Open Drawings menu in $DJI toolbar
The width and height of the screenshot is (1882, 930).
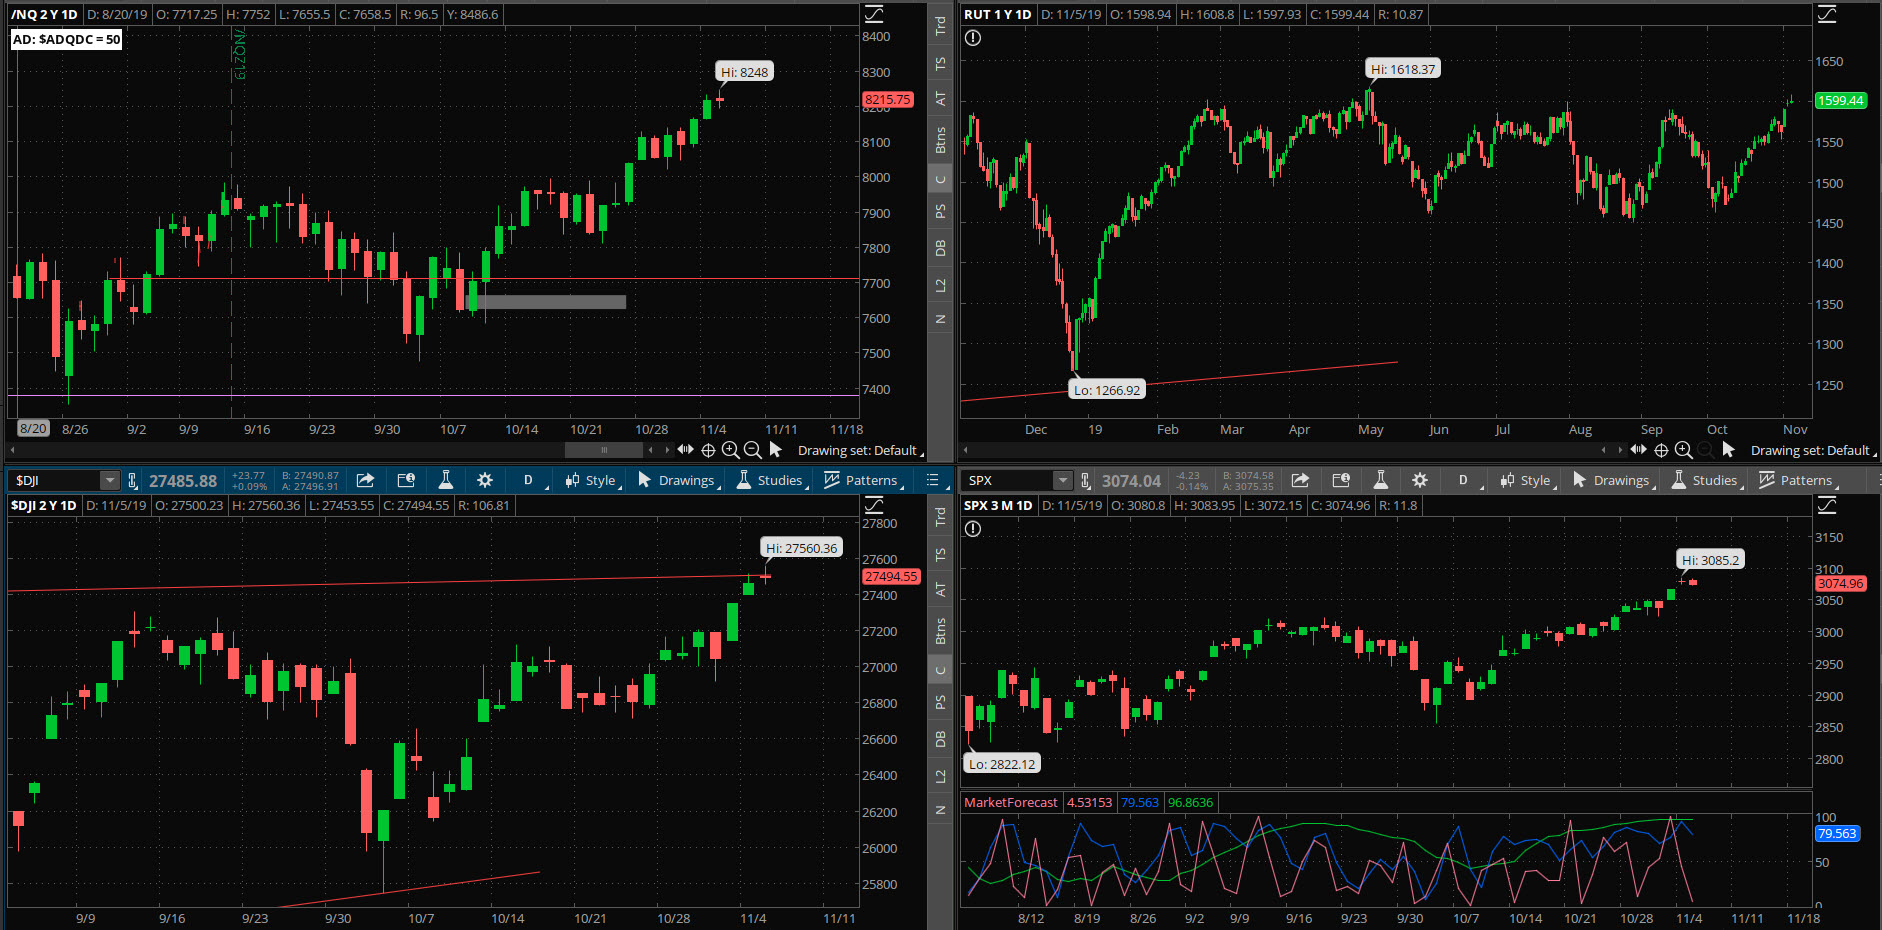(679, 480)
